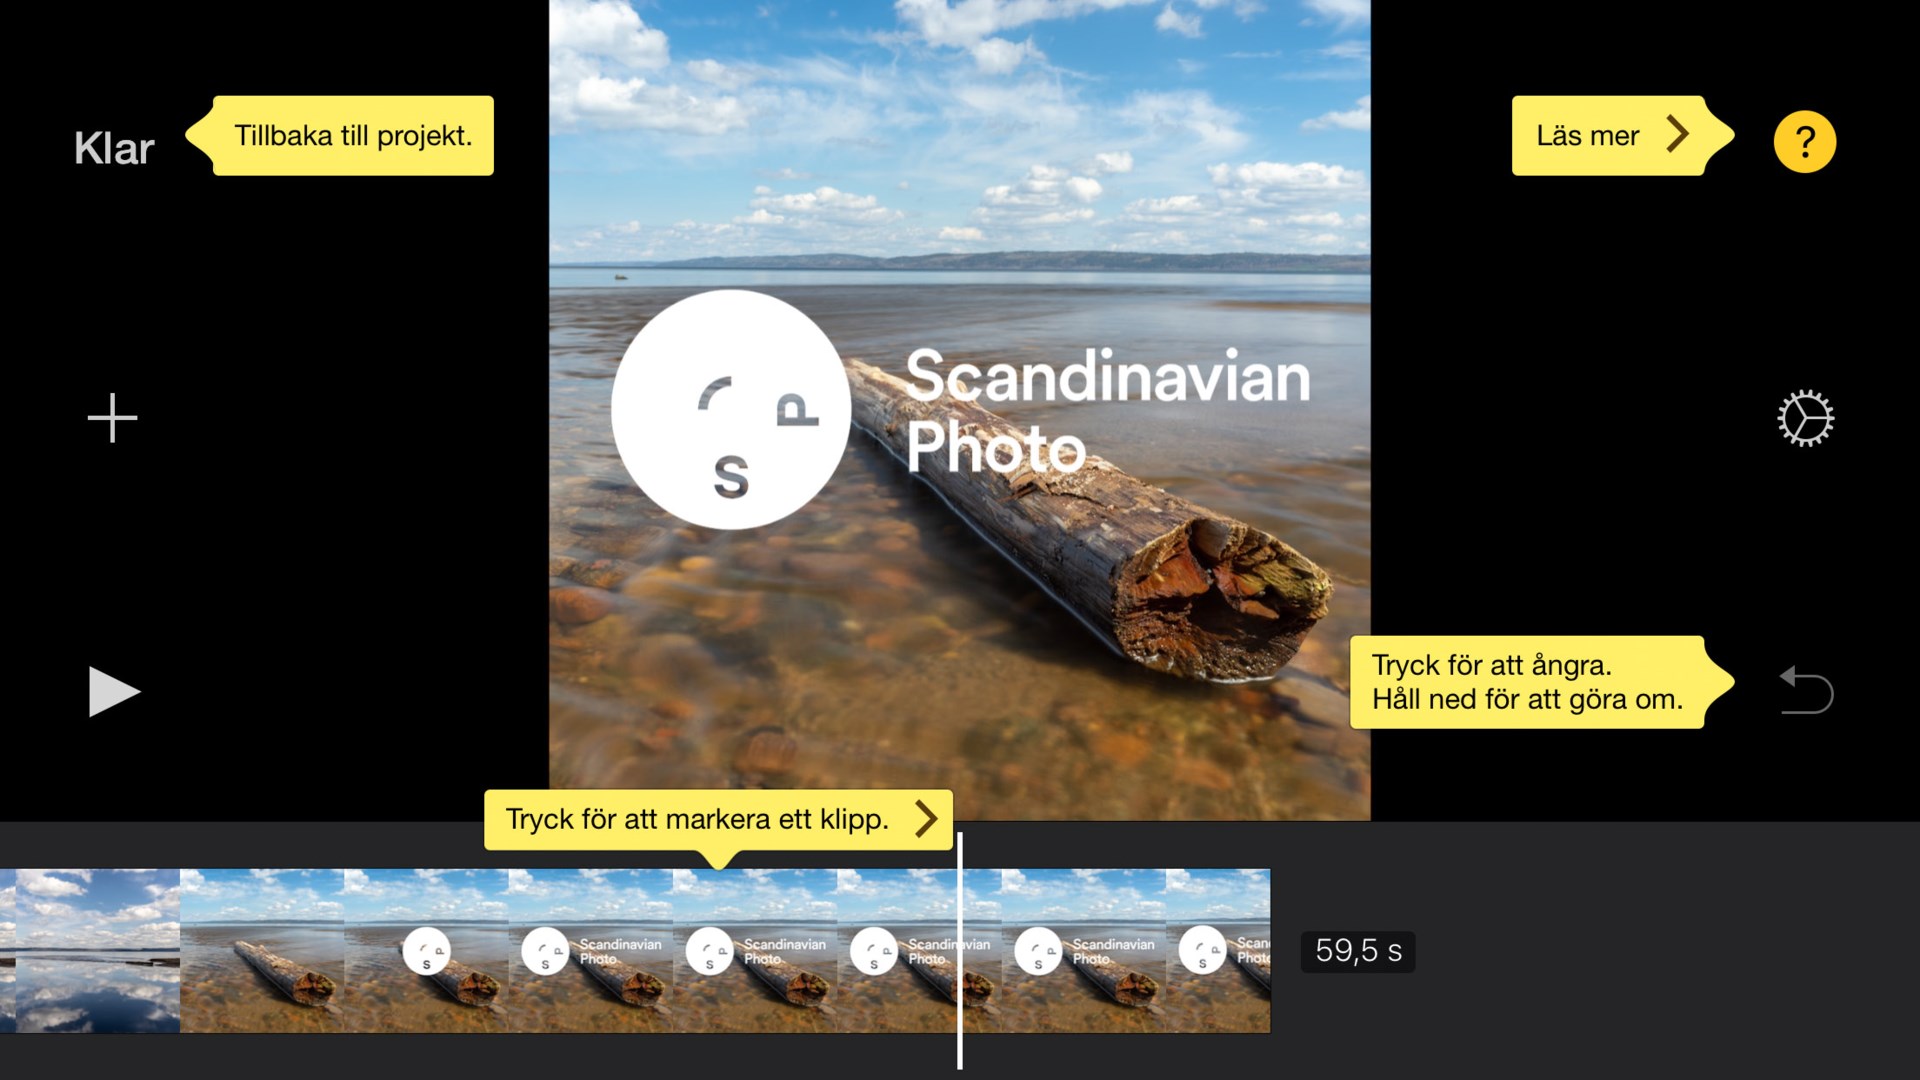The image size is (1920, 1080).
Task: Add media with the plus icon
Action: (x=112, y=417)
